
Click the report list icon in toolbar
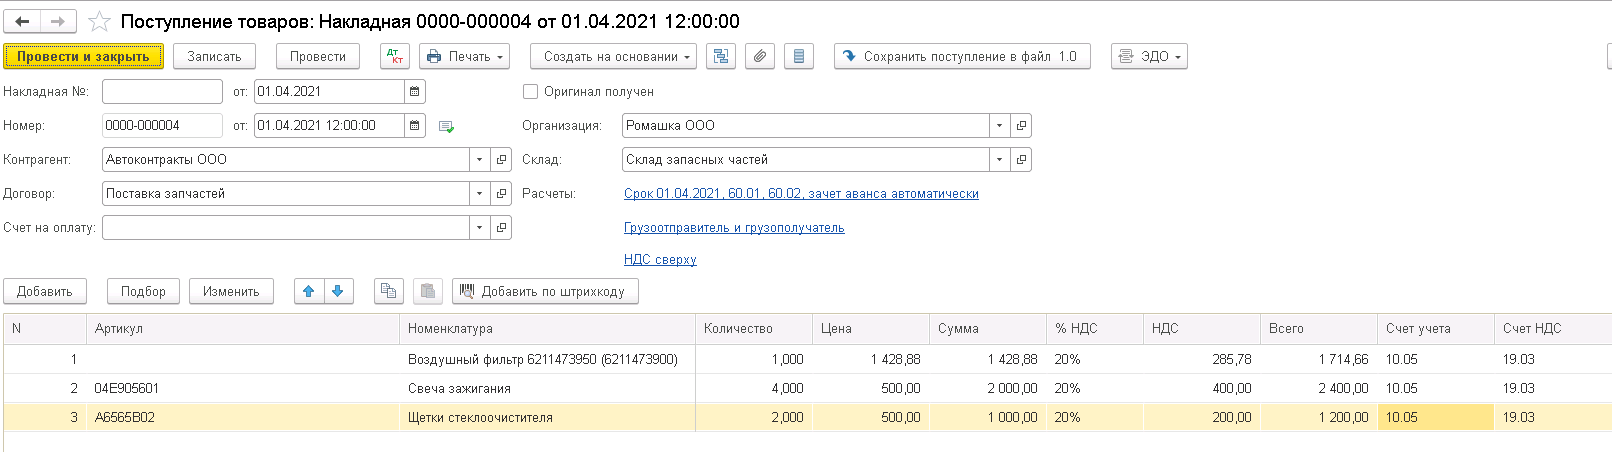[x=798, y=57]
